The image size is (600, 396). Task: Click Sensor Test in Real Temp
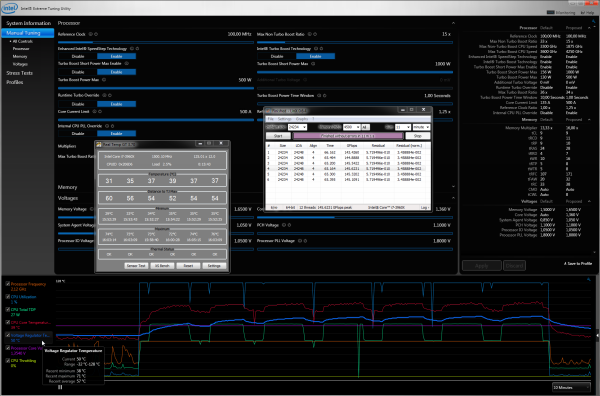tap(136, 266)
